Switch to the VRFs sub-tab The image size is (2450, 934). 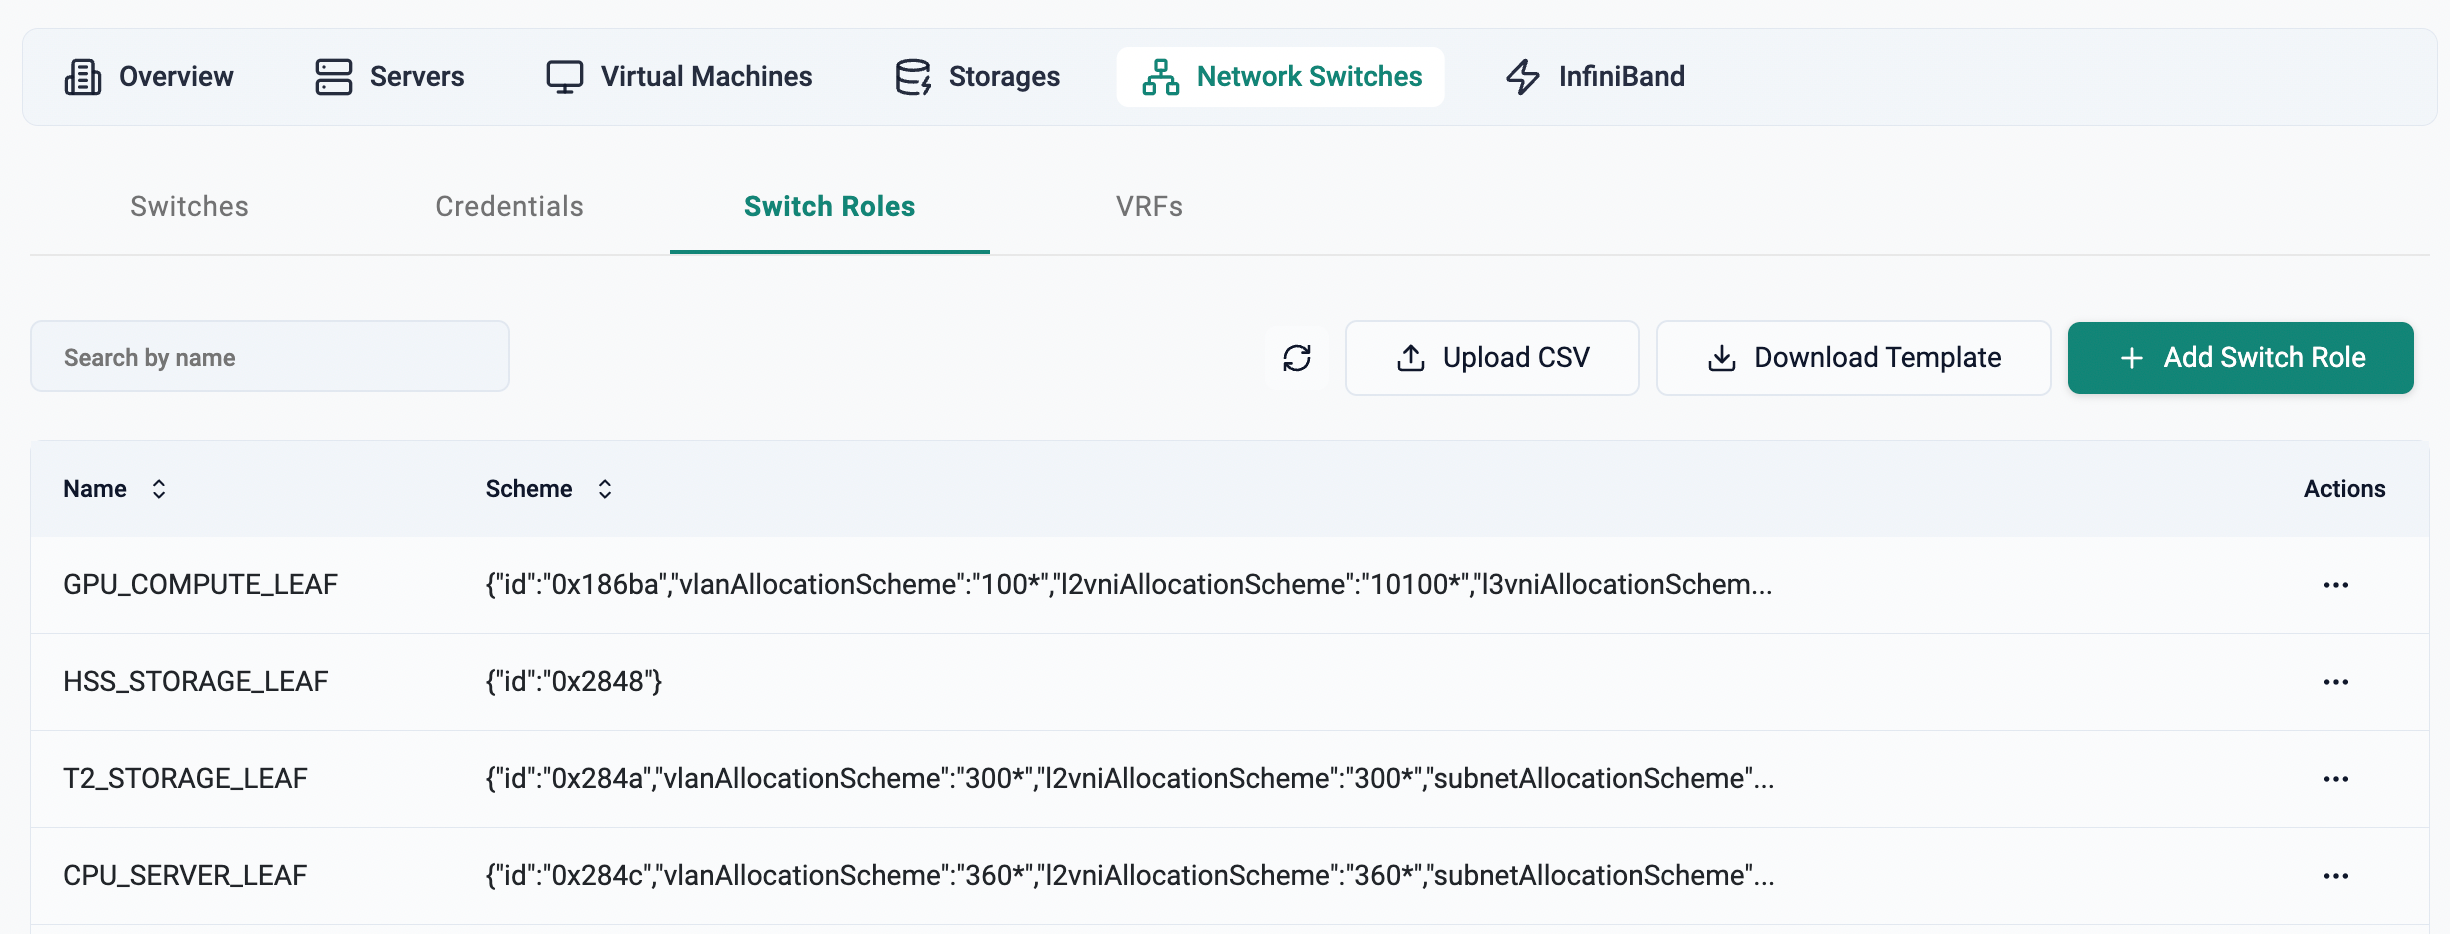(x=1149, y=207)
